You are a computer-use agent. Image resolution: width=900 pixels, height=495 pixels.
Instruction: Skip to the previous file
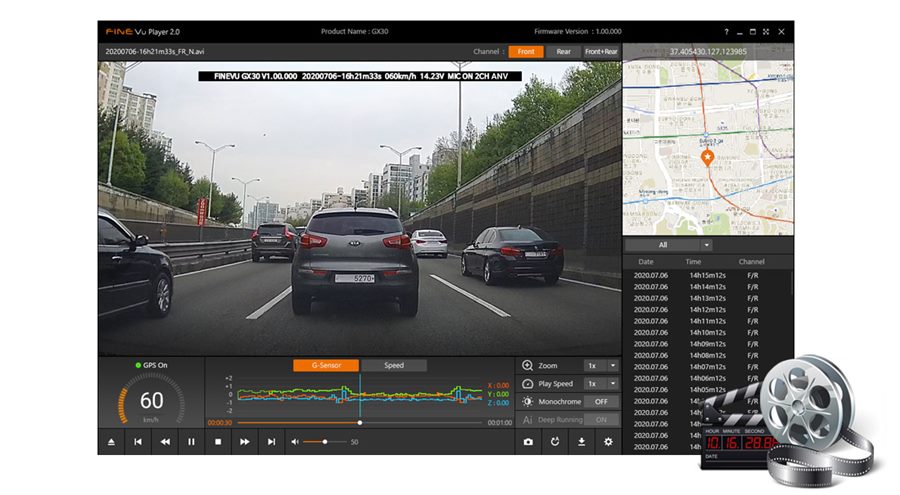138,442
